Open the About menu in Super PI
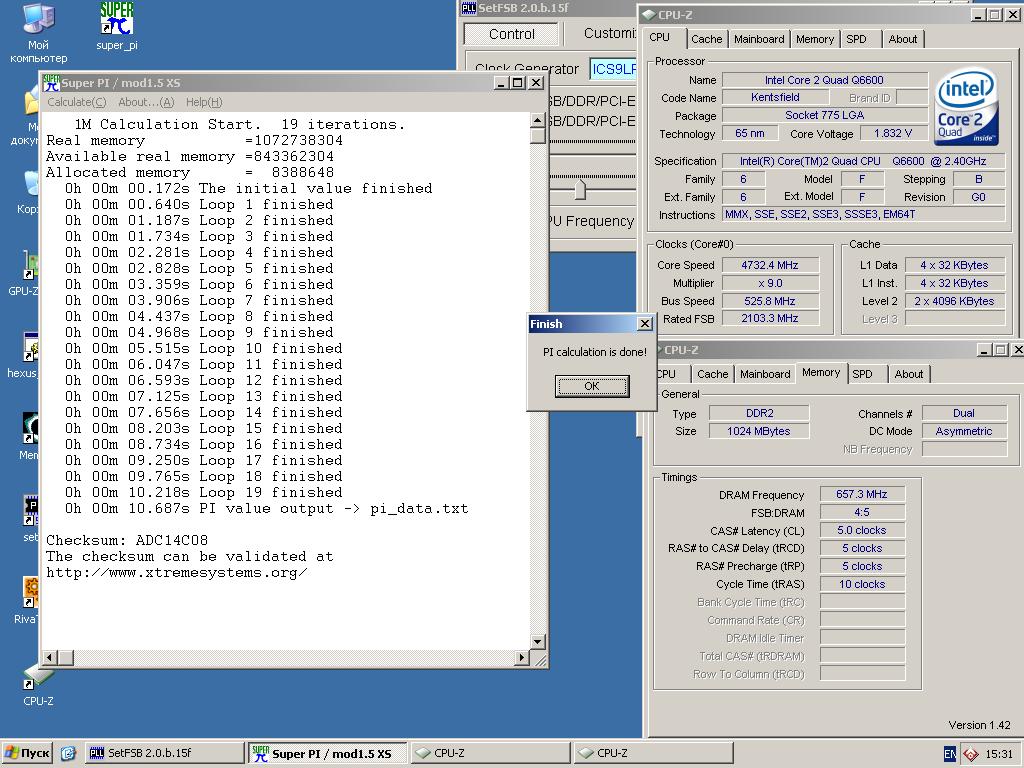 tap(146, 102)
